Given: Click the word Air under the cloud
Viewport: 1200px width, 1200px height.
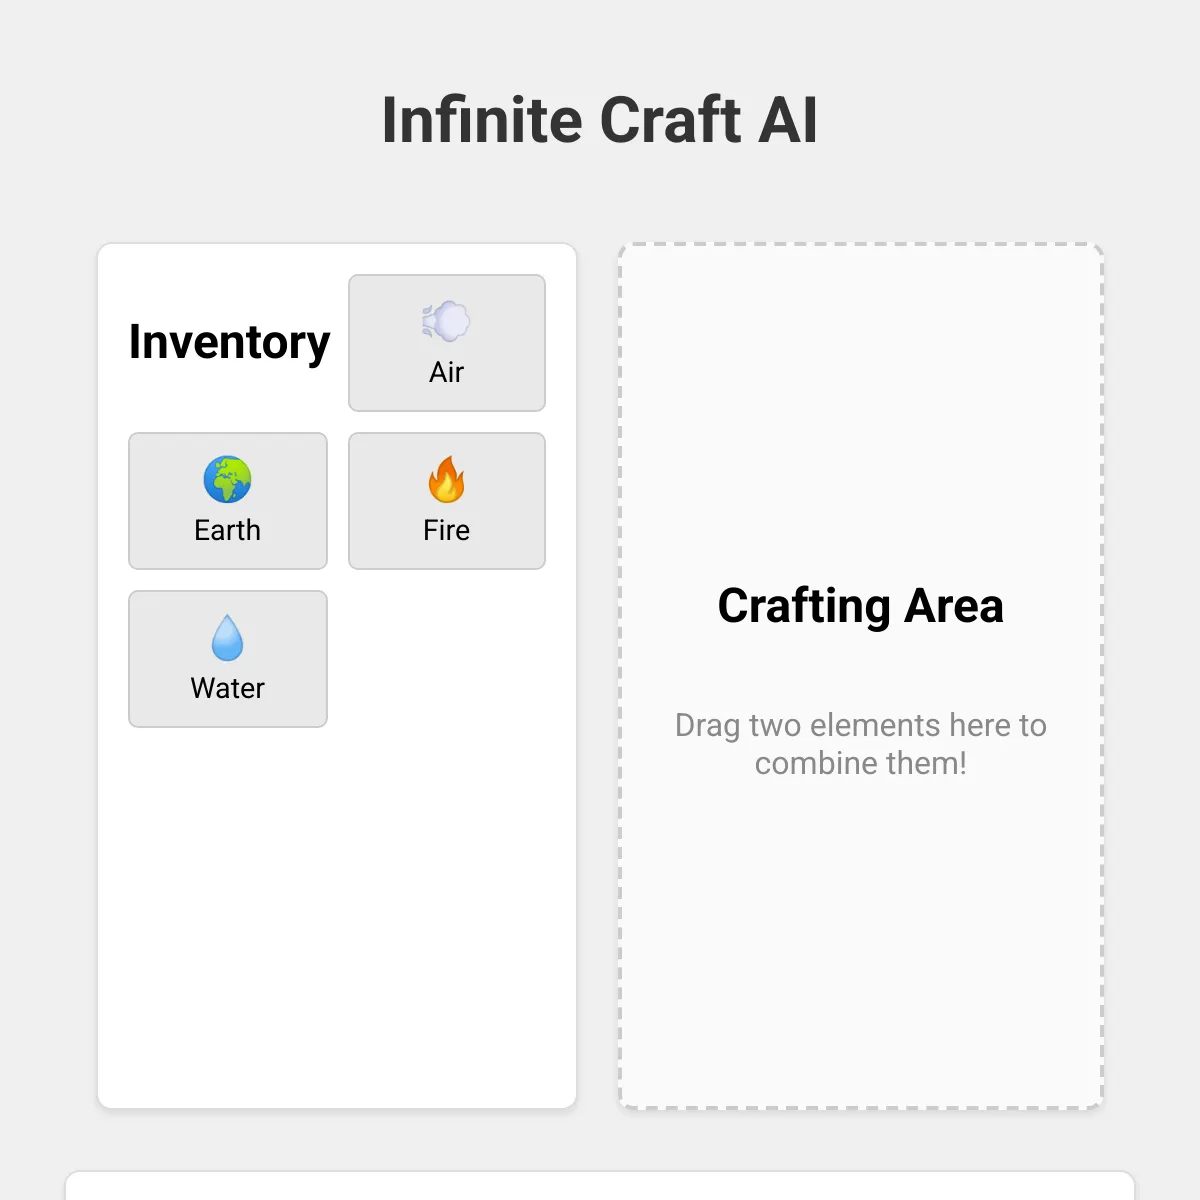Looking at the screenshot, I should point(447,372).
